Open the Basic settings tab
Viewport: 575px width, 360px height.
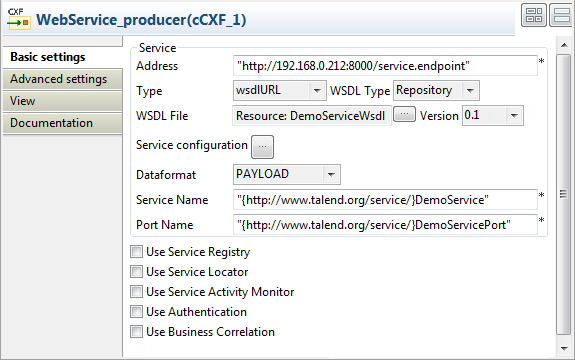63,57
